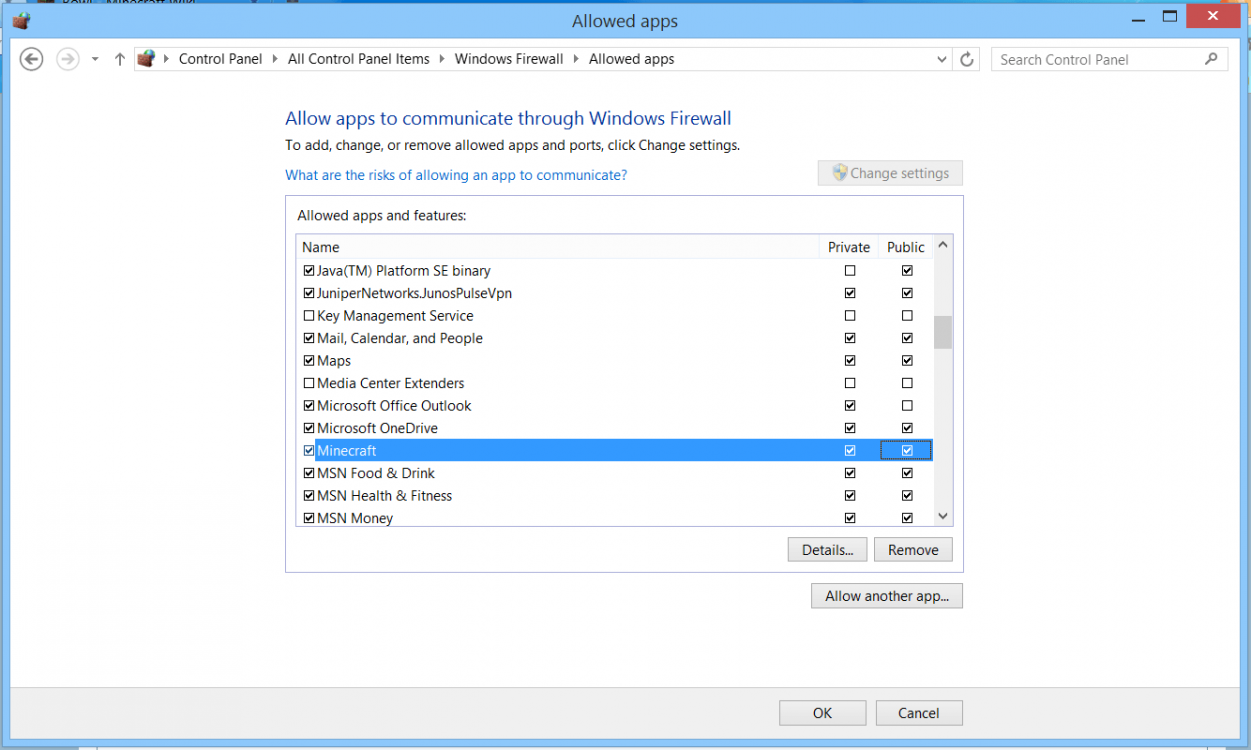Go to Windows Firewall breadcrumb
The image size is (1251, 750).
509,60
